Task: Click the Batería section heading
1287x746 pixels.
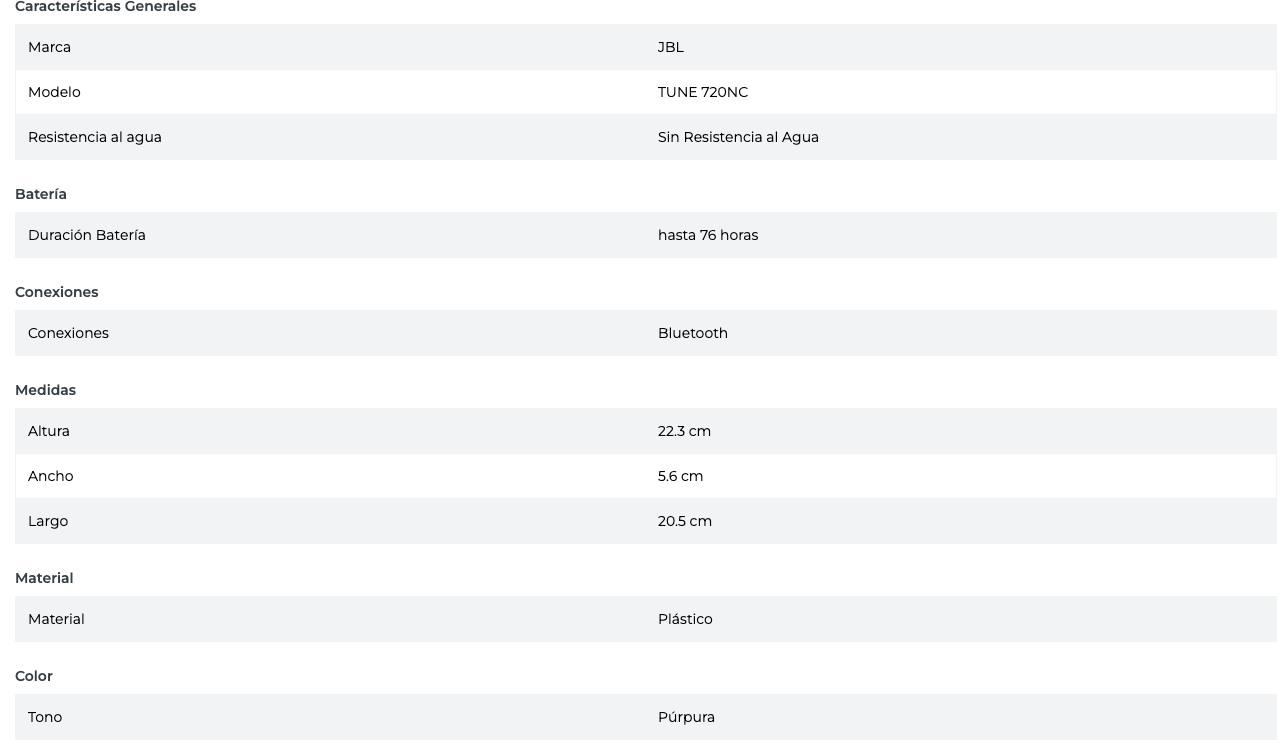Action: tap(41, 194)
